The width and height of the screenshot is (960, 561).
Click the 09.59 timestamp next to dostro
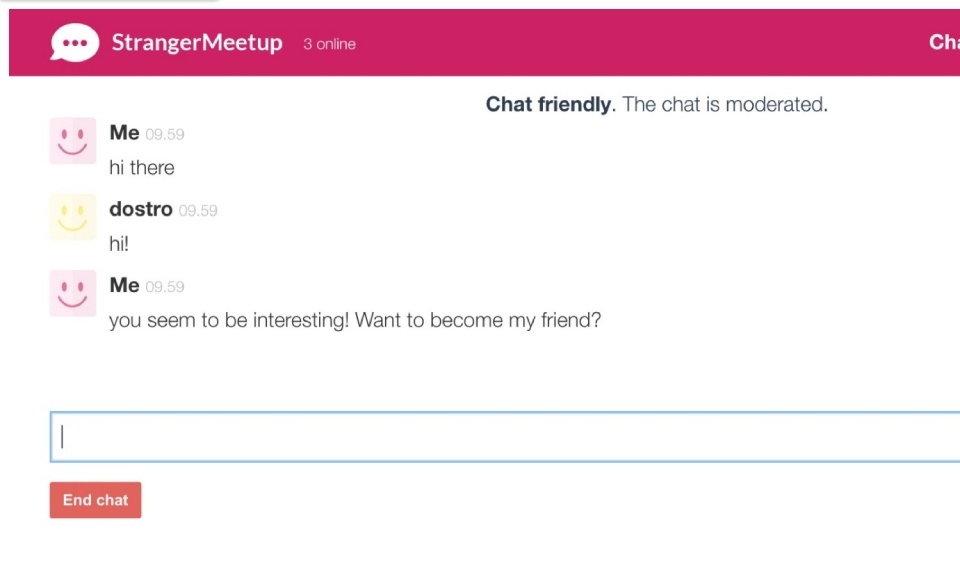coord(198,211)
